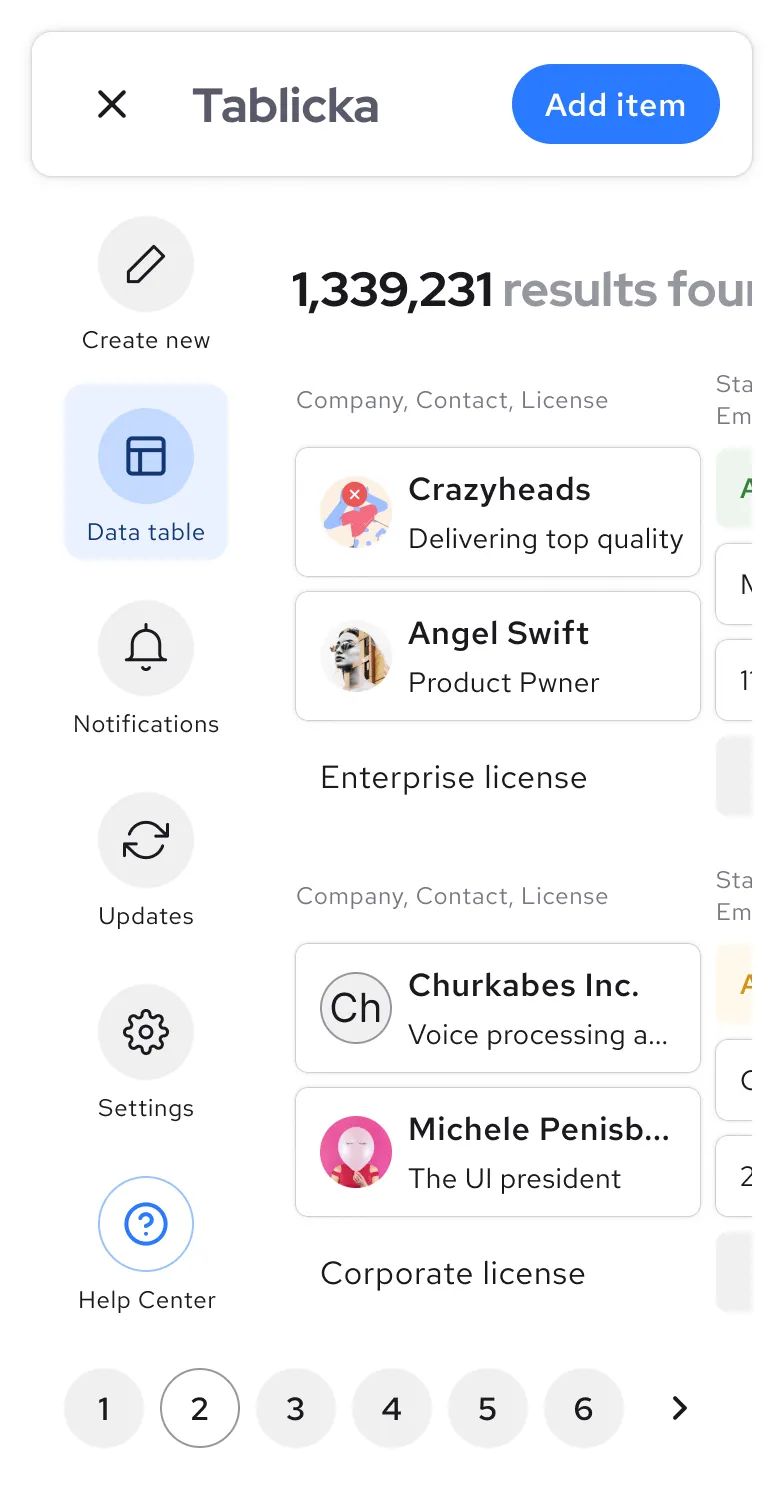Jump to page 4
Image resolution: width=784 pixels, height=1504 pixels.
click(x=392, y=1408)
